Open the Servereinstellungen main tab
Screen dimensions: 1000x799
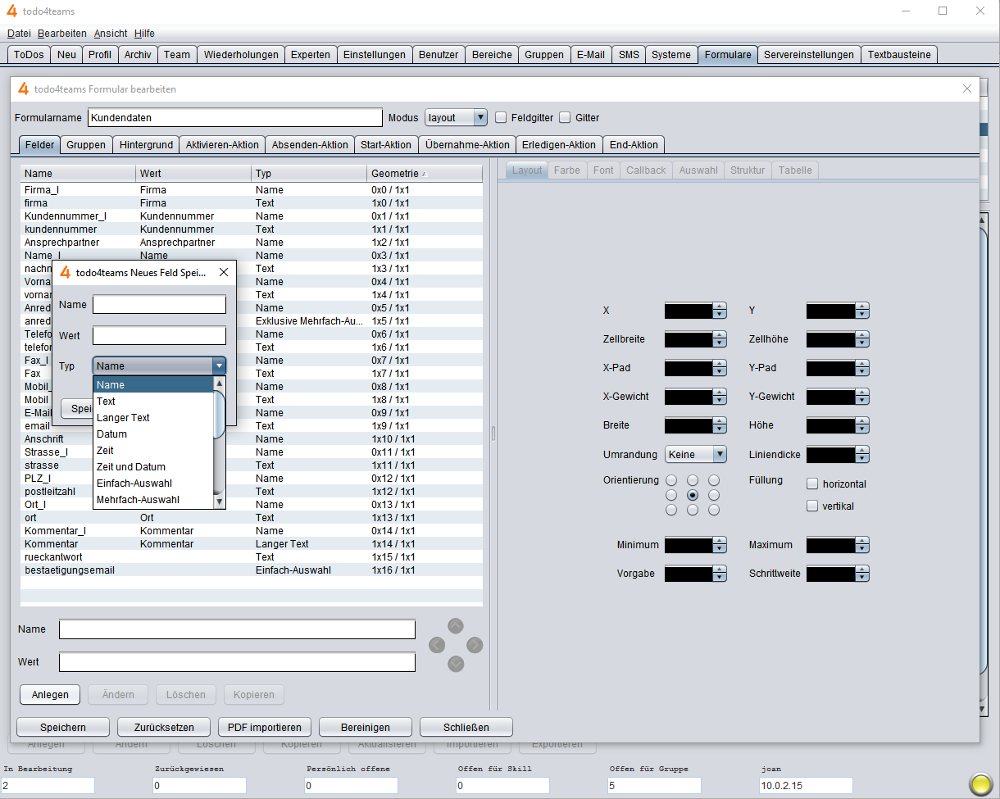(809, 55)
